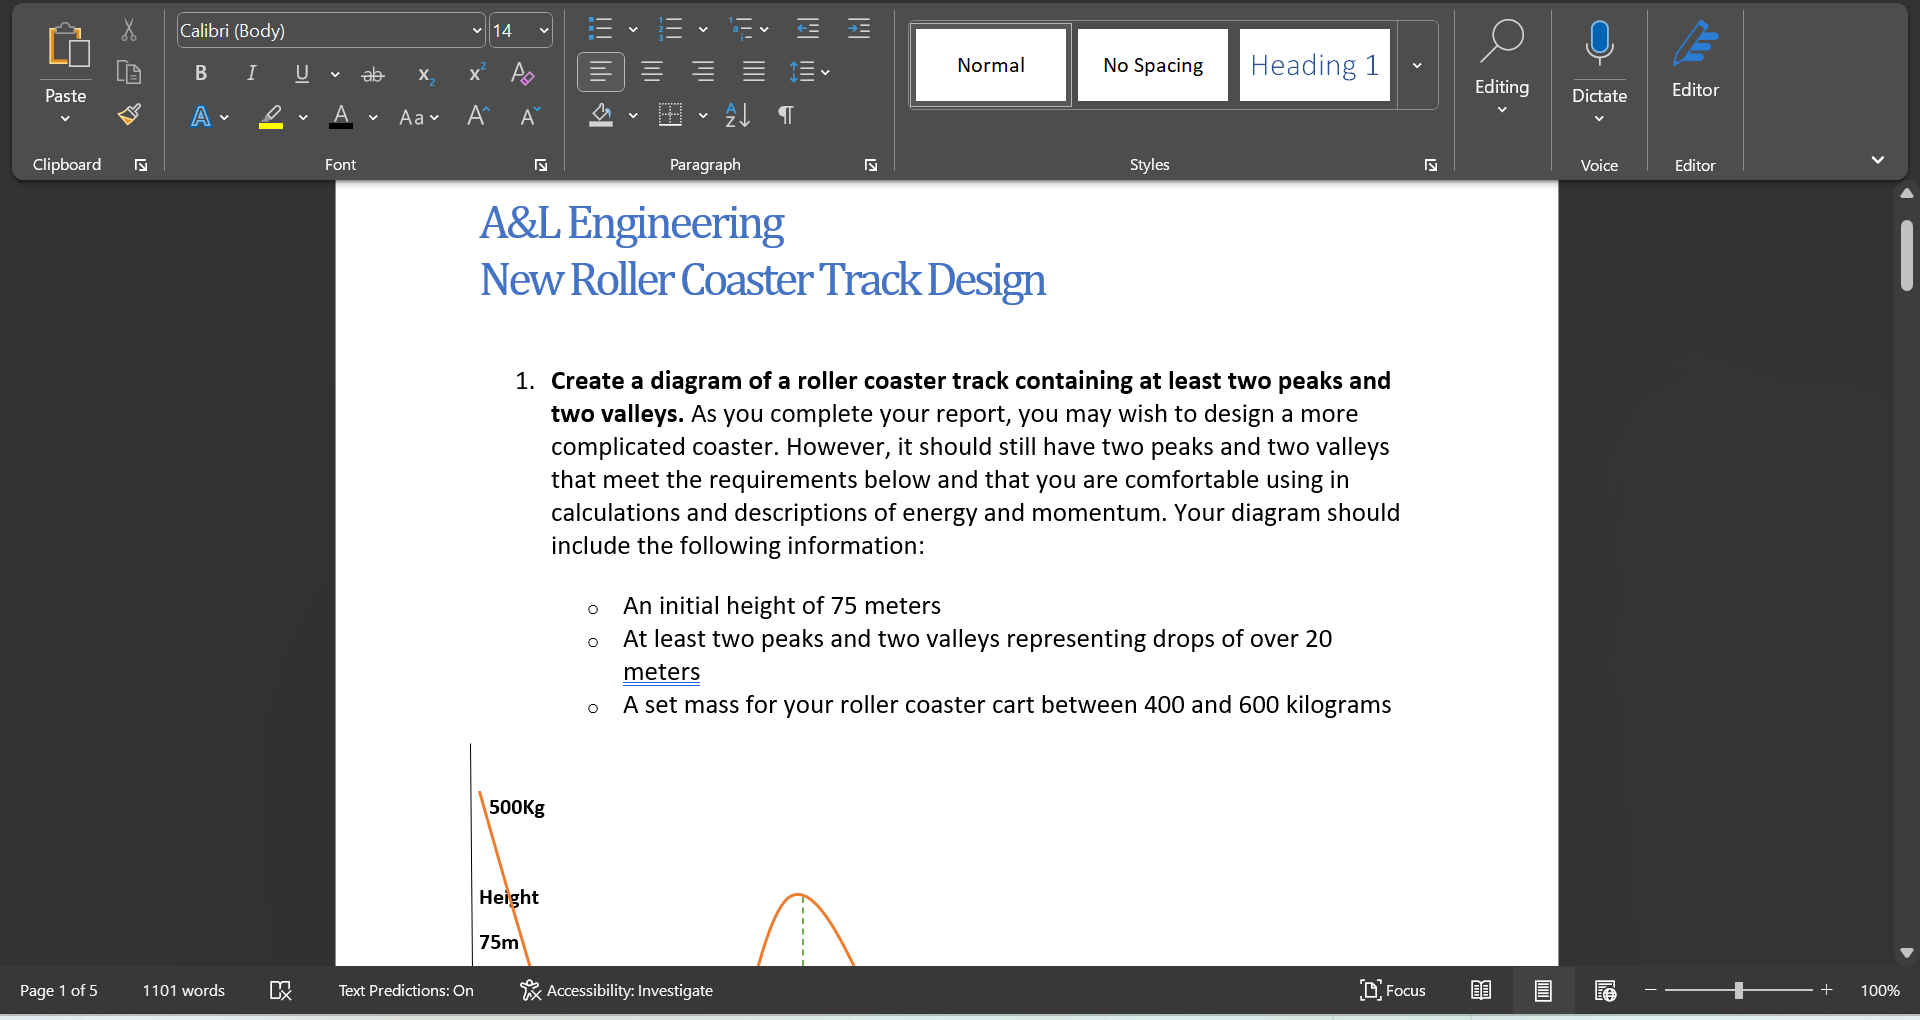Click the word count in the status bar
Image resolution: width=1920 pixels, height=1020 pixels.
click(182, 990)
